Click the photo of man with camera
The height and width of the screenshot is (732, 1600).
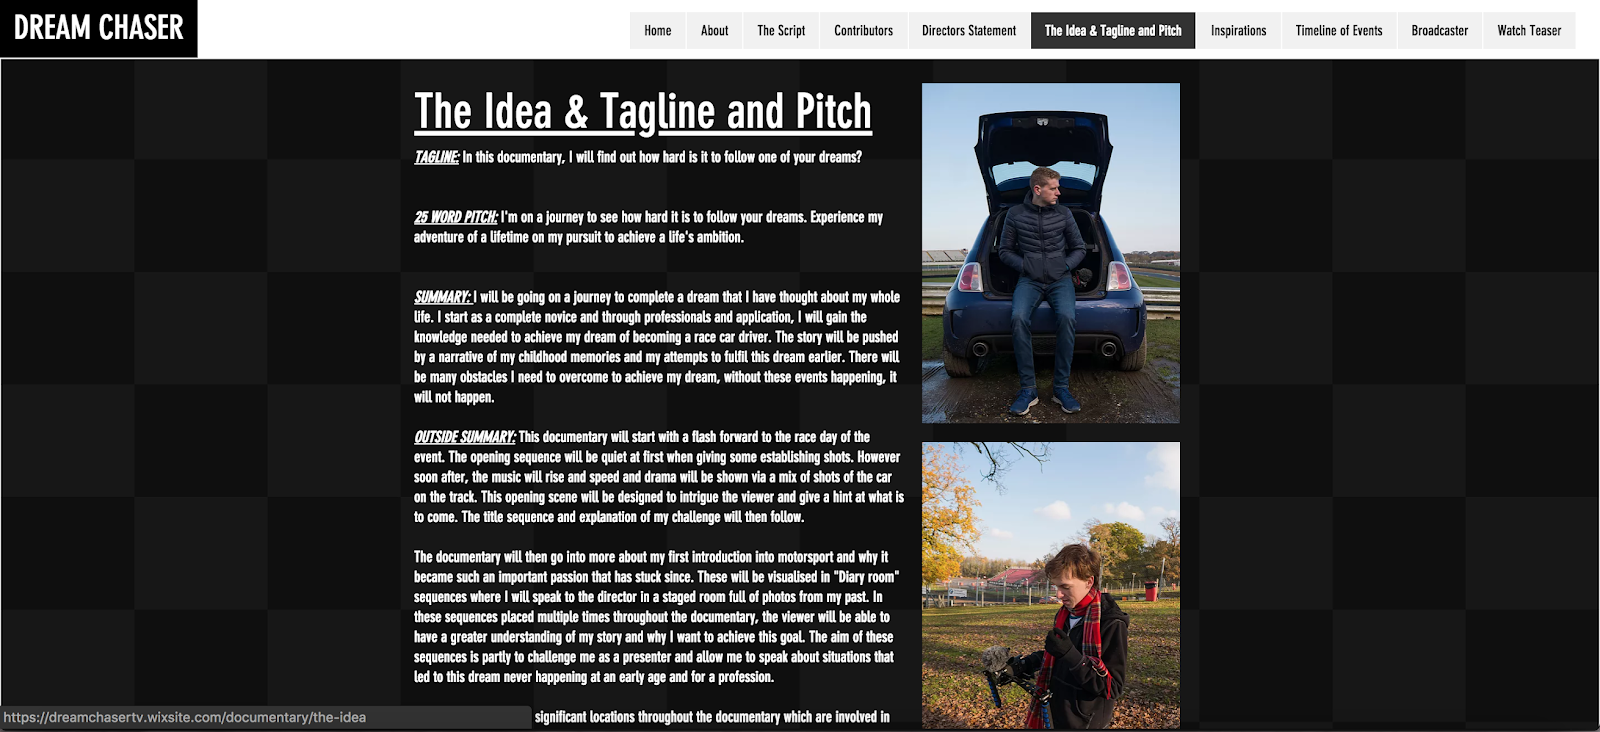coord(1051,585)
